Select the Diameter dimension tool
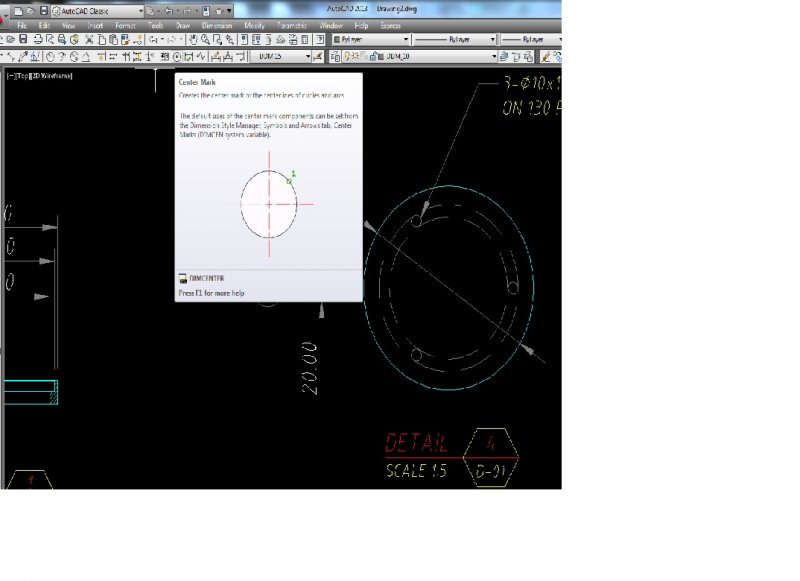Image resolution: width=800 pixels, height=581 pixels. [74, 57]
